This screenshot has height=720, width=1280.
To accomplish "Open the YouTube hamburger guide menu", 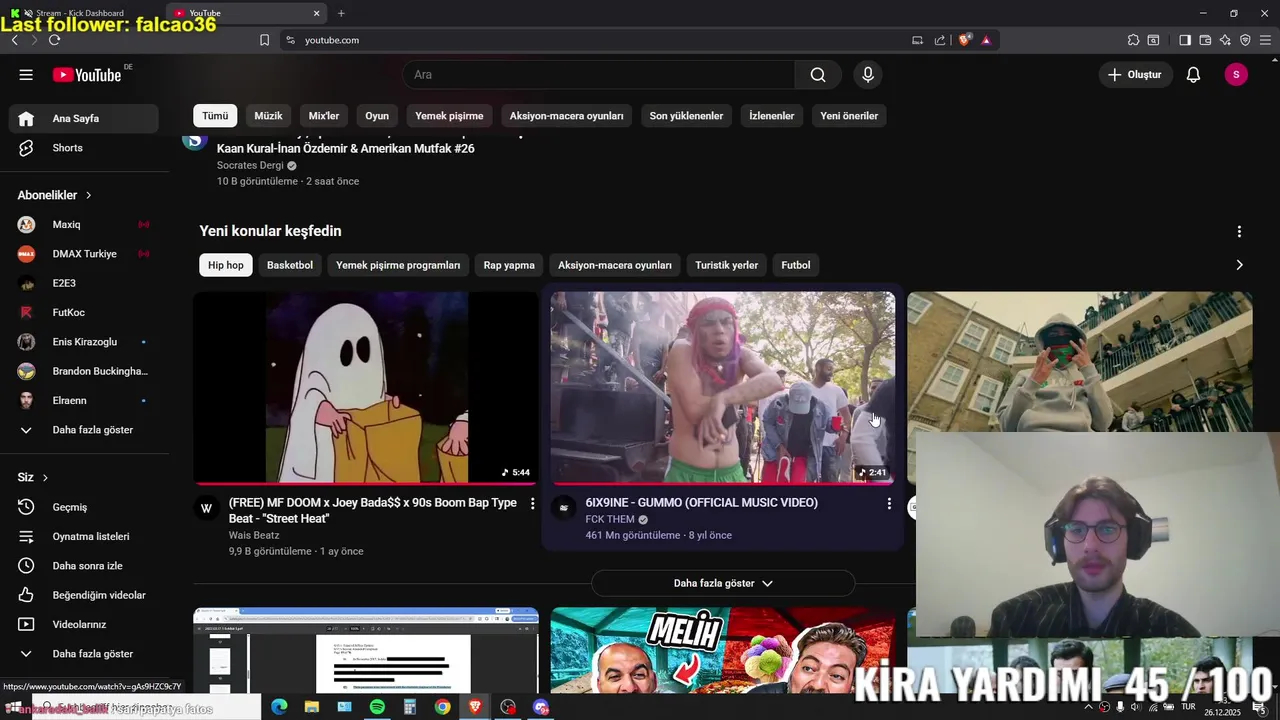I will [x=26, y=75].
